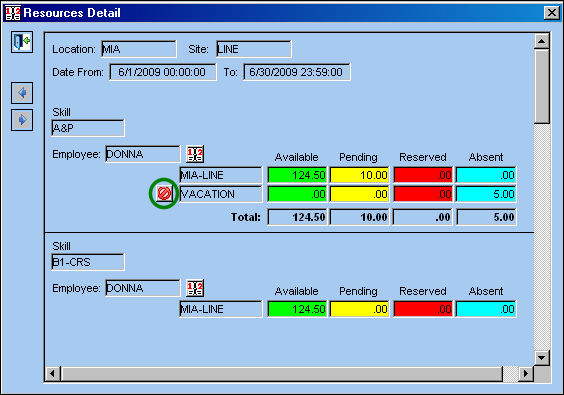Click the Available header under B1-CRS

pyautogui.click(x=296, y=291)
